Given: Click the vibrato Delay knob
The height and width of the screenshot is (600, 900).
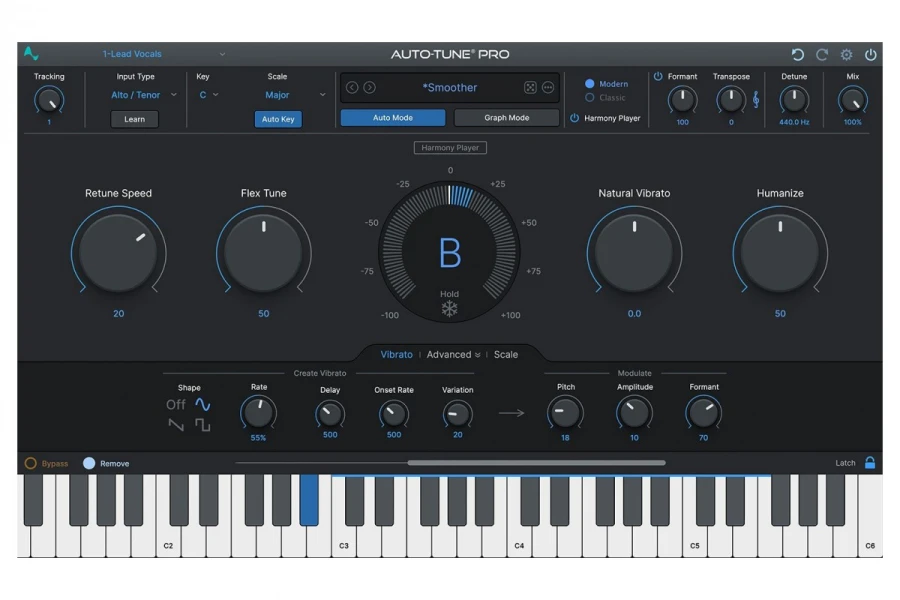Looking at the screenshot, I should point(330,413).
